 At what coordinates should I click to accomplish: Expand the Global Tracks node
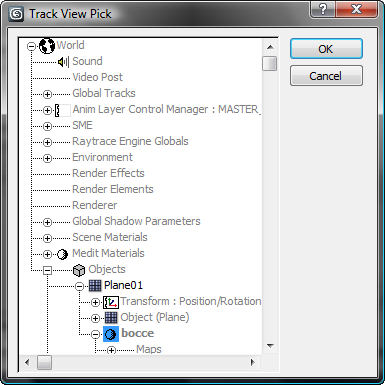click(47, 94)
